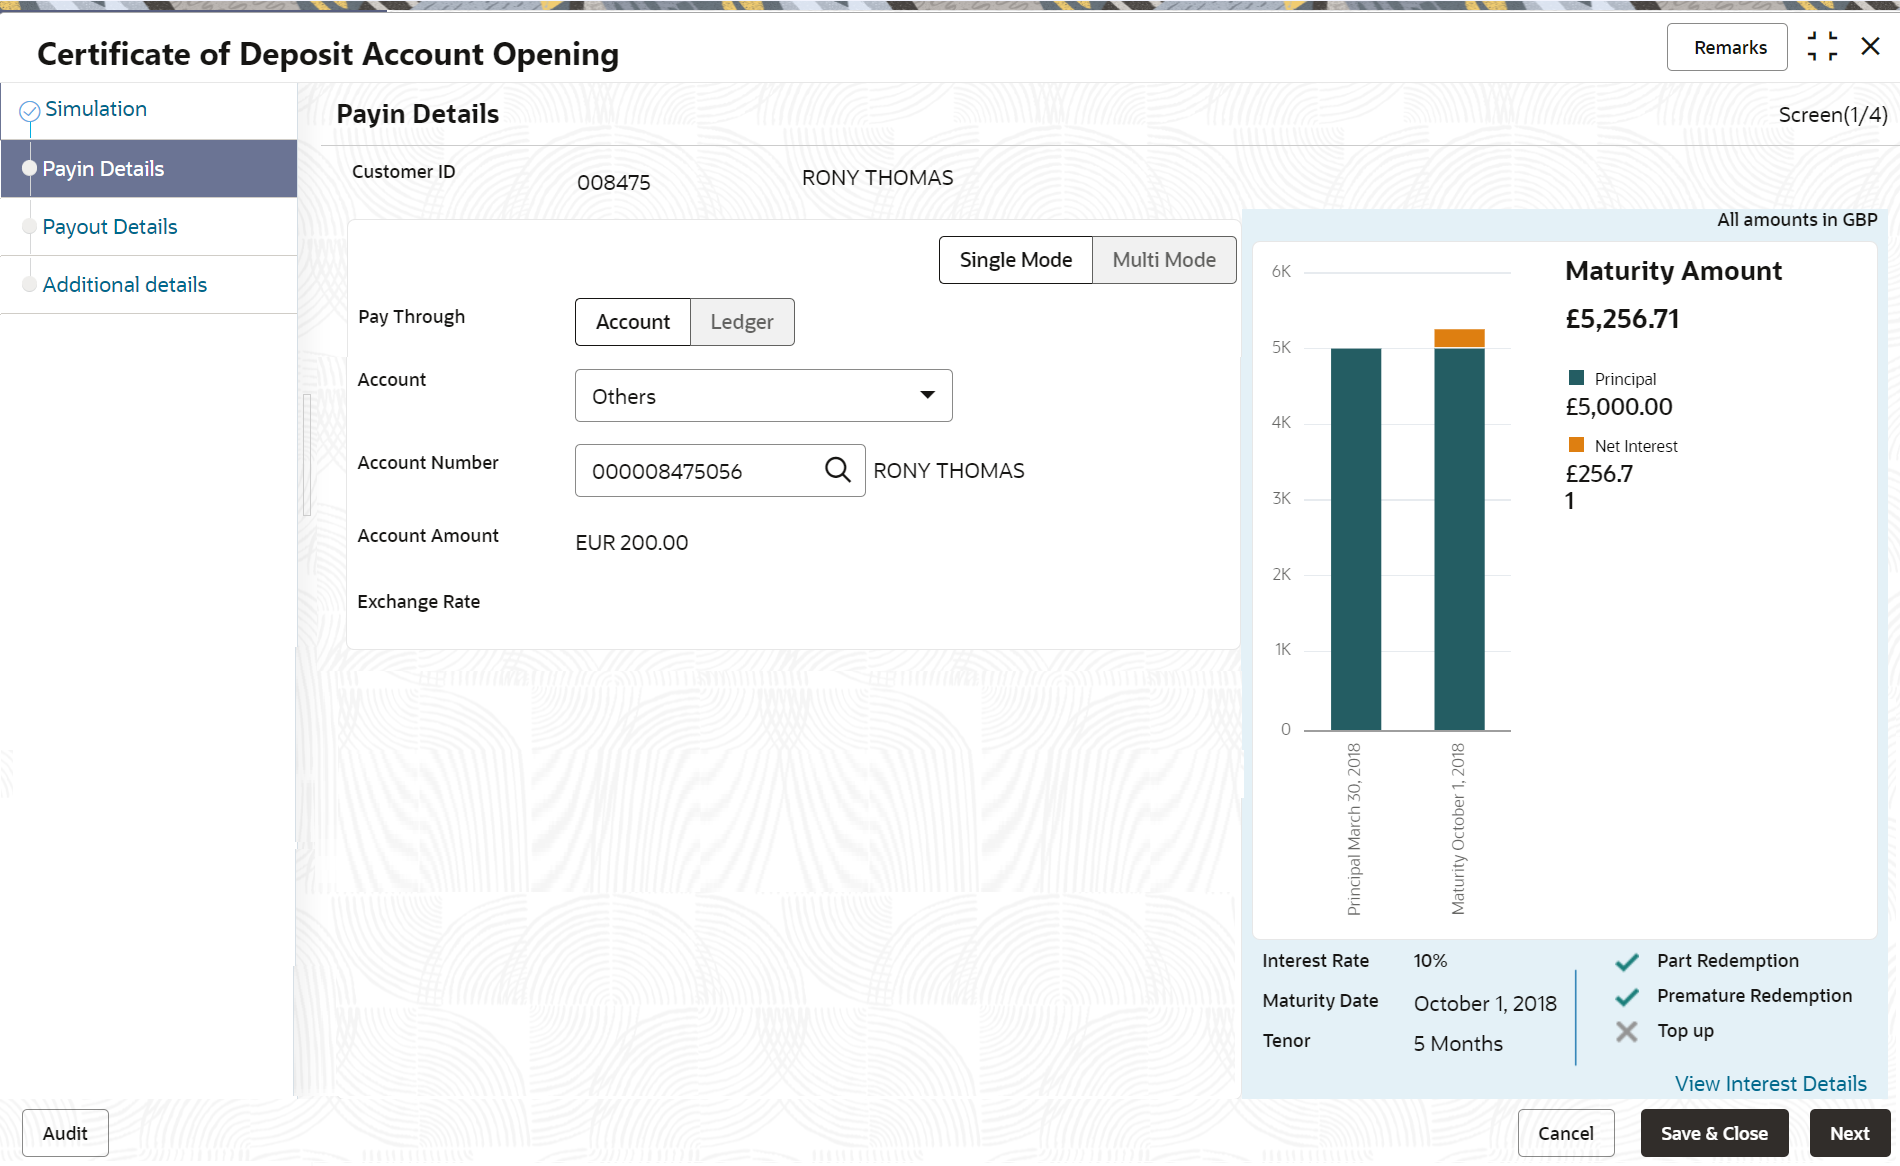
Task: Click the Top up cross icon
Action: tap(1627, 1031)
